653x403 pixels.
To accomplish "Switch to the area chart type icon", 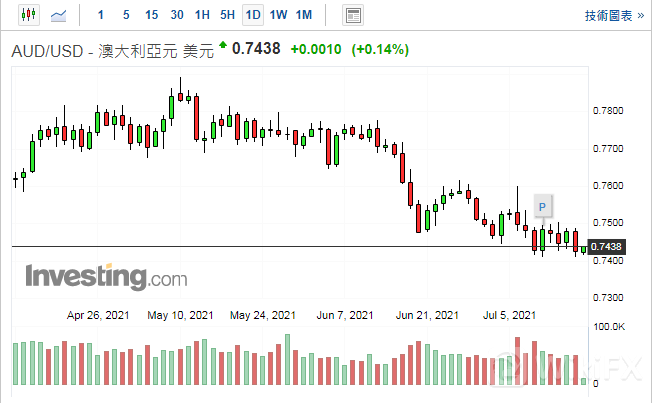I will (60, 15).
